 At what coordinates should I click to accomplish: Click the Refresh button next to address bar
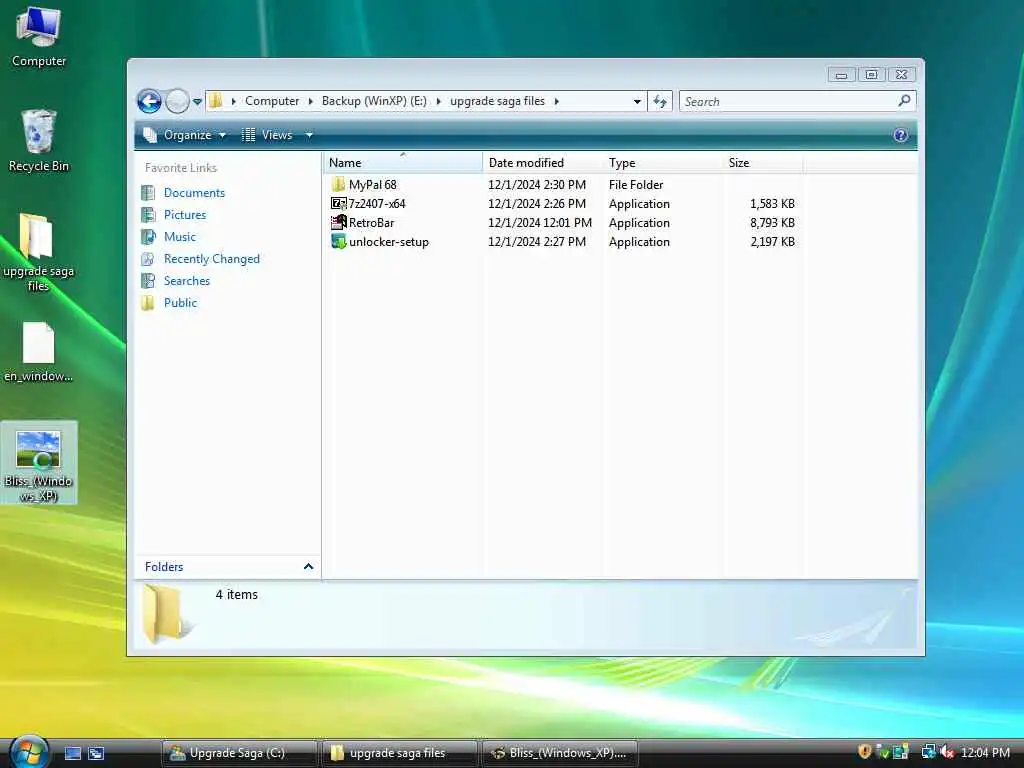(660, 101)
